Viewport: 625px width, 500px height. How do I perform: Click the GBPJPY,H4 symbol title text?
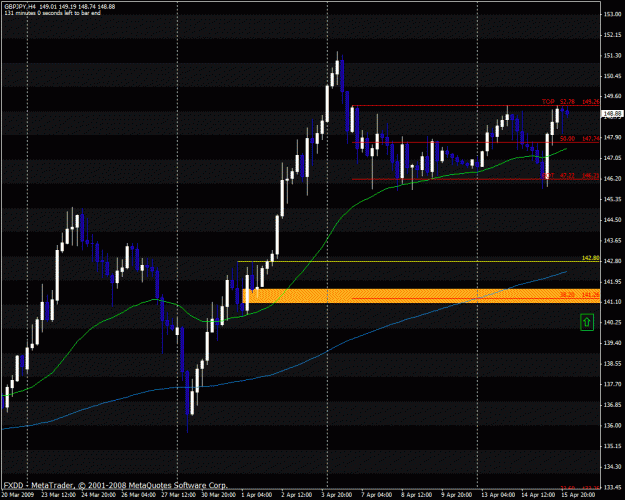[19, 7]
